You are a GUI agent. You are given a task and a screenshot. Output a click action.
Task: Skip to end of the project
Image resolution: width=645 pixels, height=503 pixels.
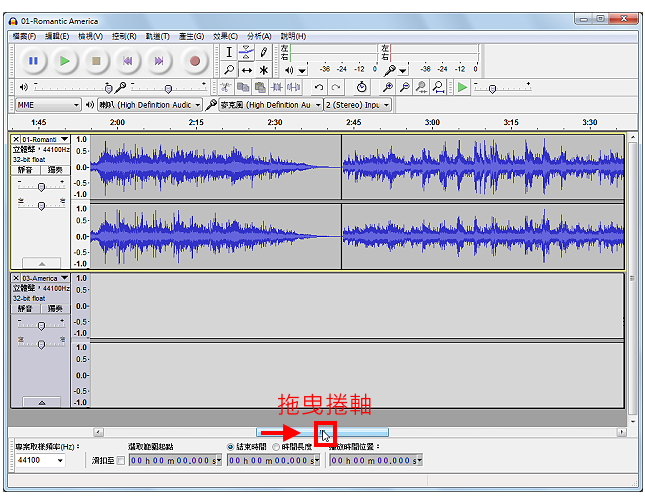(x=159, y=61)
